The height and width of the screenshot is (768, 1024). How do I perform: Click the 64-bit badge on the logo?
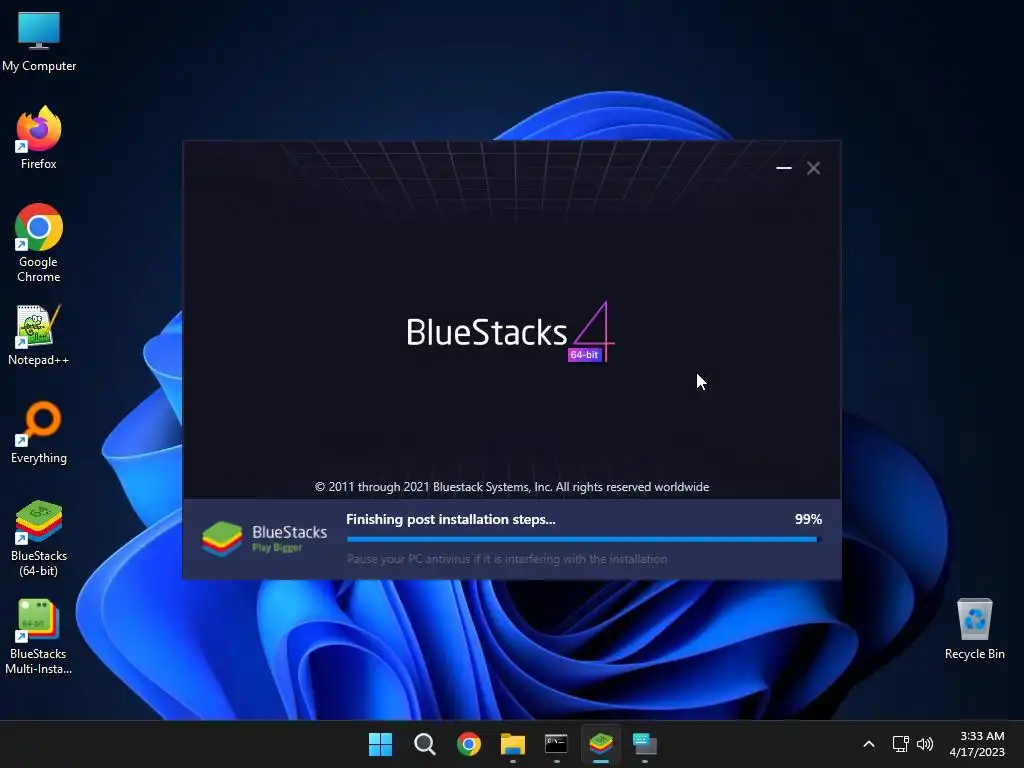coord(584,355)
